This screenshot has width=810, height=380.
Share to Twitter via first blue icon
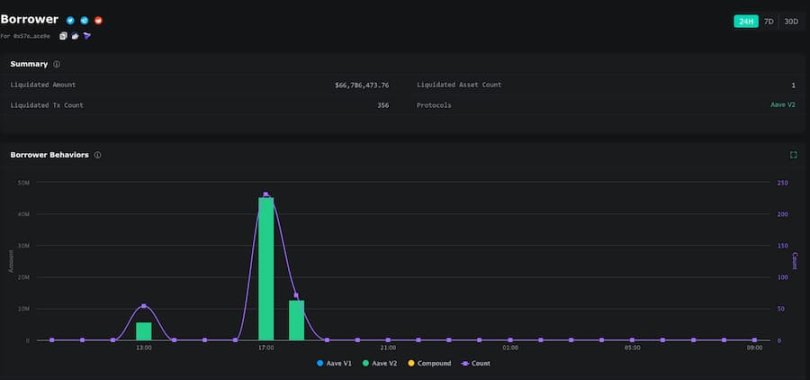tap(70, 21)
